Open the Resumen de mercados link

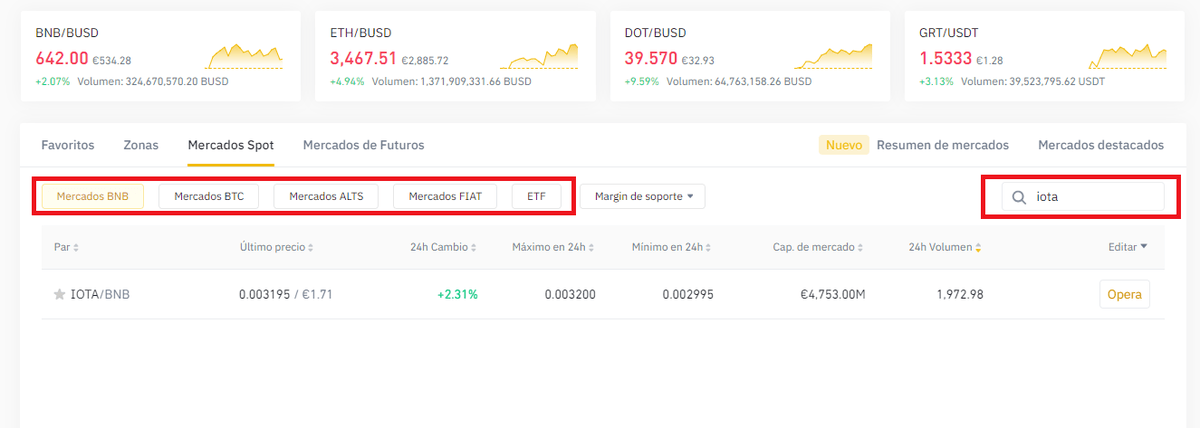point(942,145)
